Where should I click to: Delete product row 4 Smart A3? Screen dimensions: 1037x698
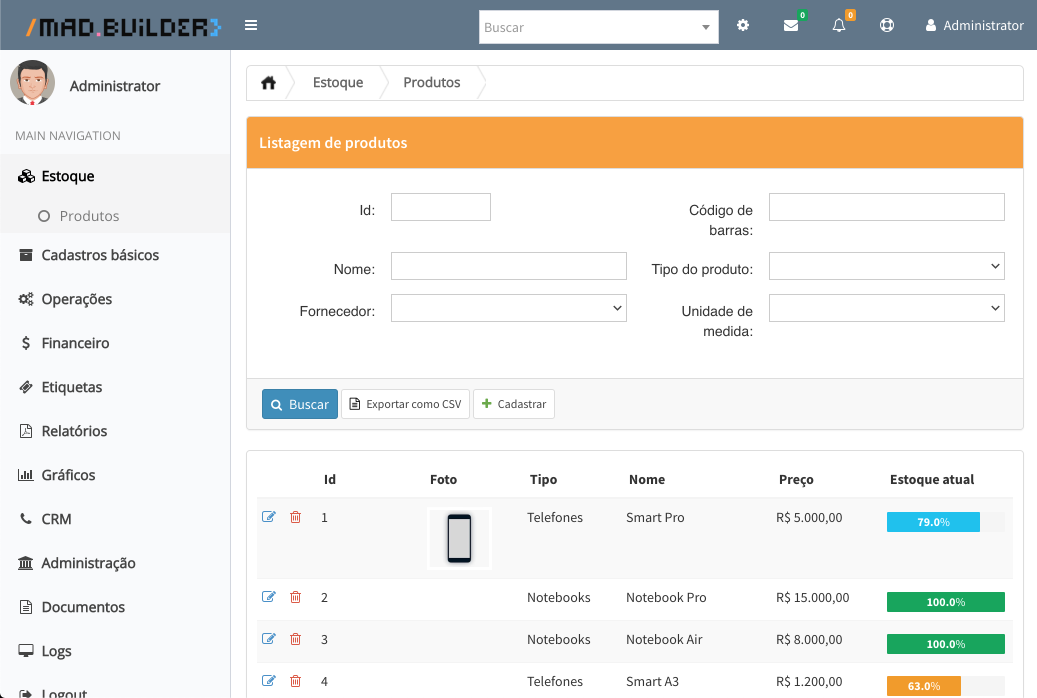click(296, 681)
